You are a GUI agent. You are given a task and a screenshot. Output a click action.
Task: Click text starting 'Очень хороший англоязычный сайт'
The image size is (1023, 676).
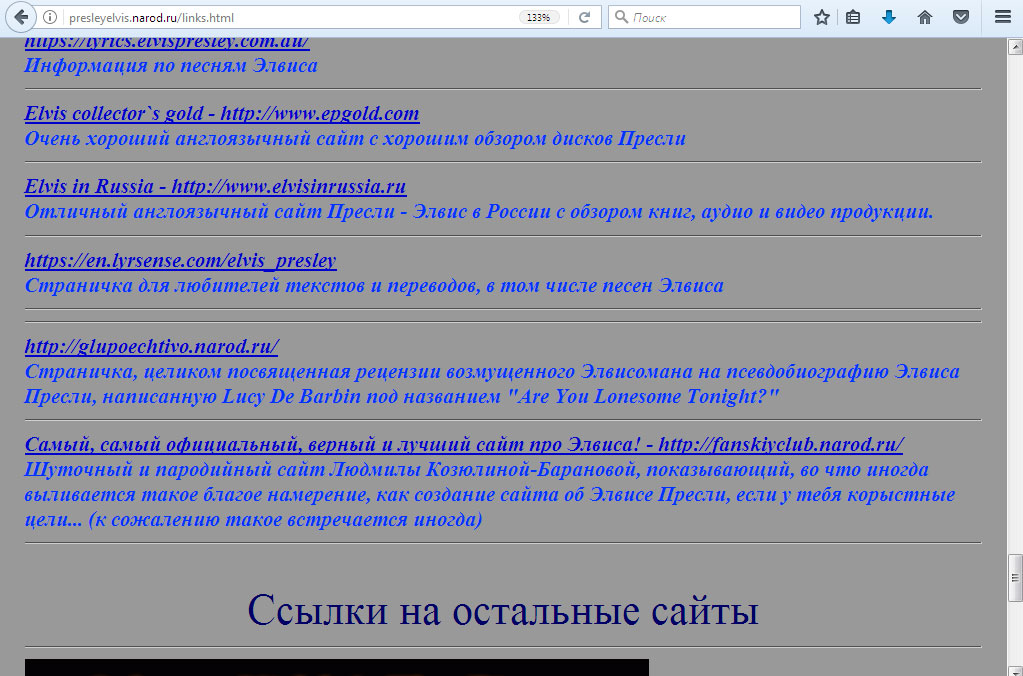355,138
